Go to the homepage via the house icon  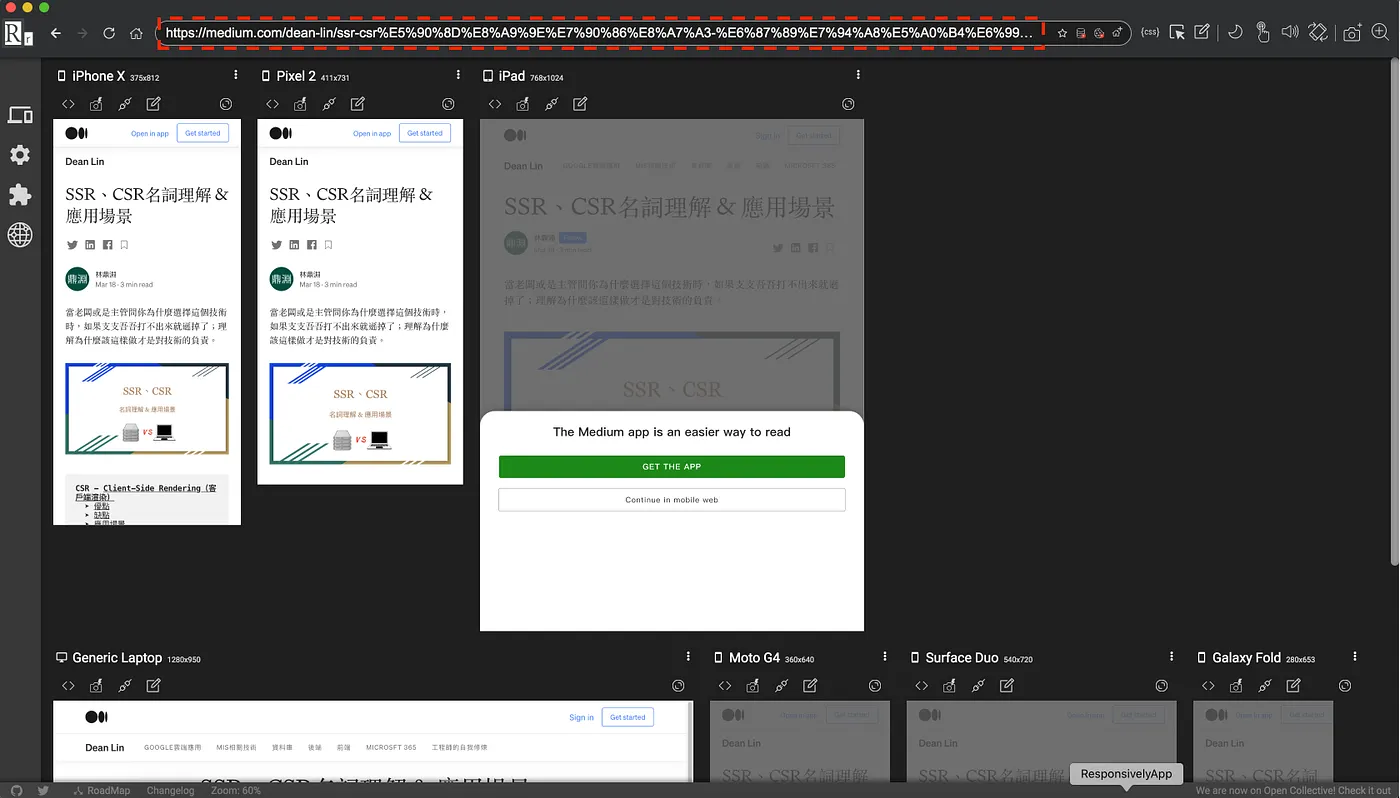(x=136, y=33)
